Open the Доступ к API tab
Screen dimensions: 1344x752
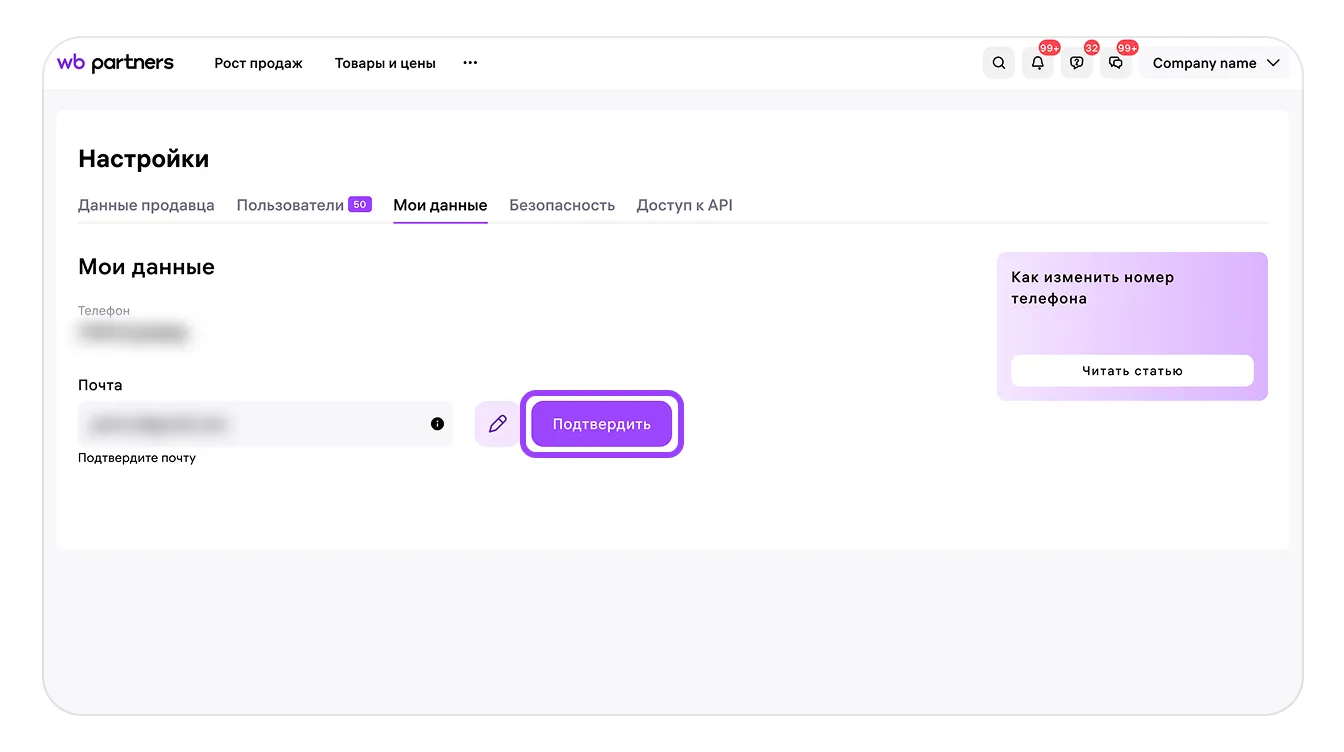685,205
